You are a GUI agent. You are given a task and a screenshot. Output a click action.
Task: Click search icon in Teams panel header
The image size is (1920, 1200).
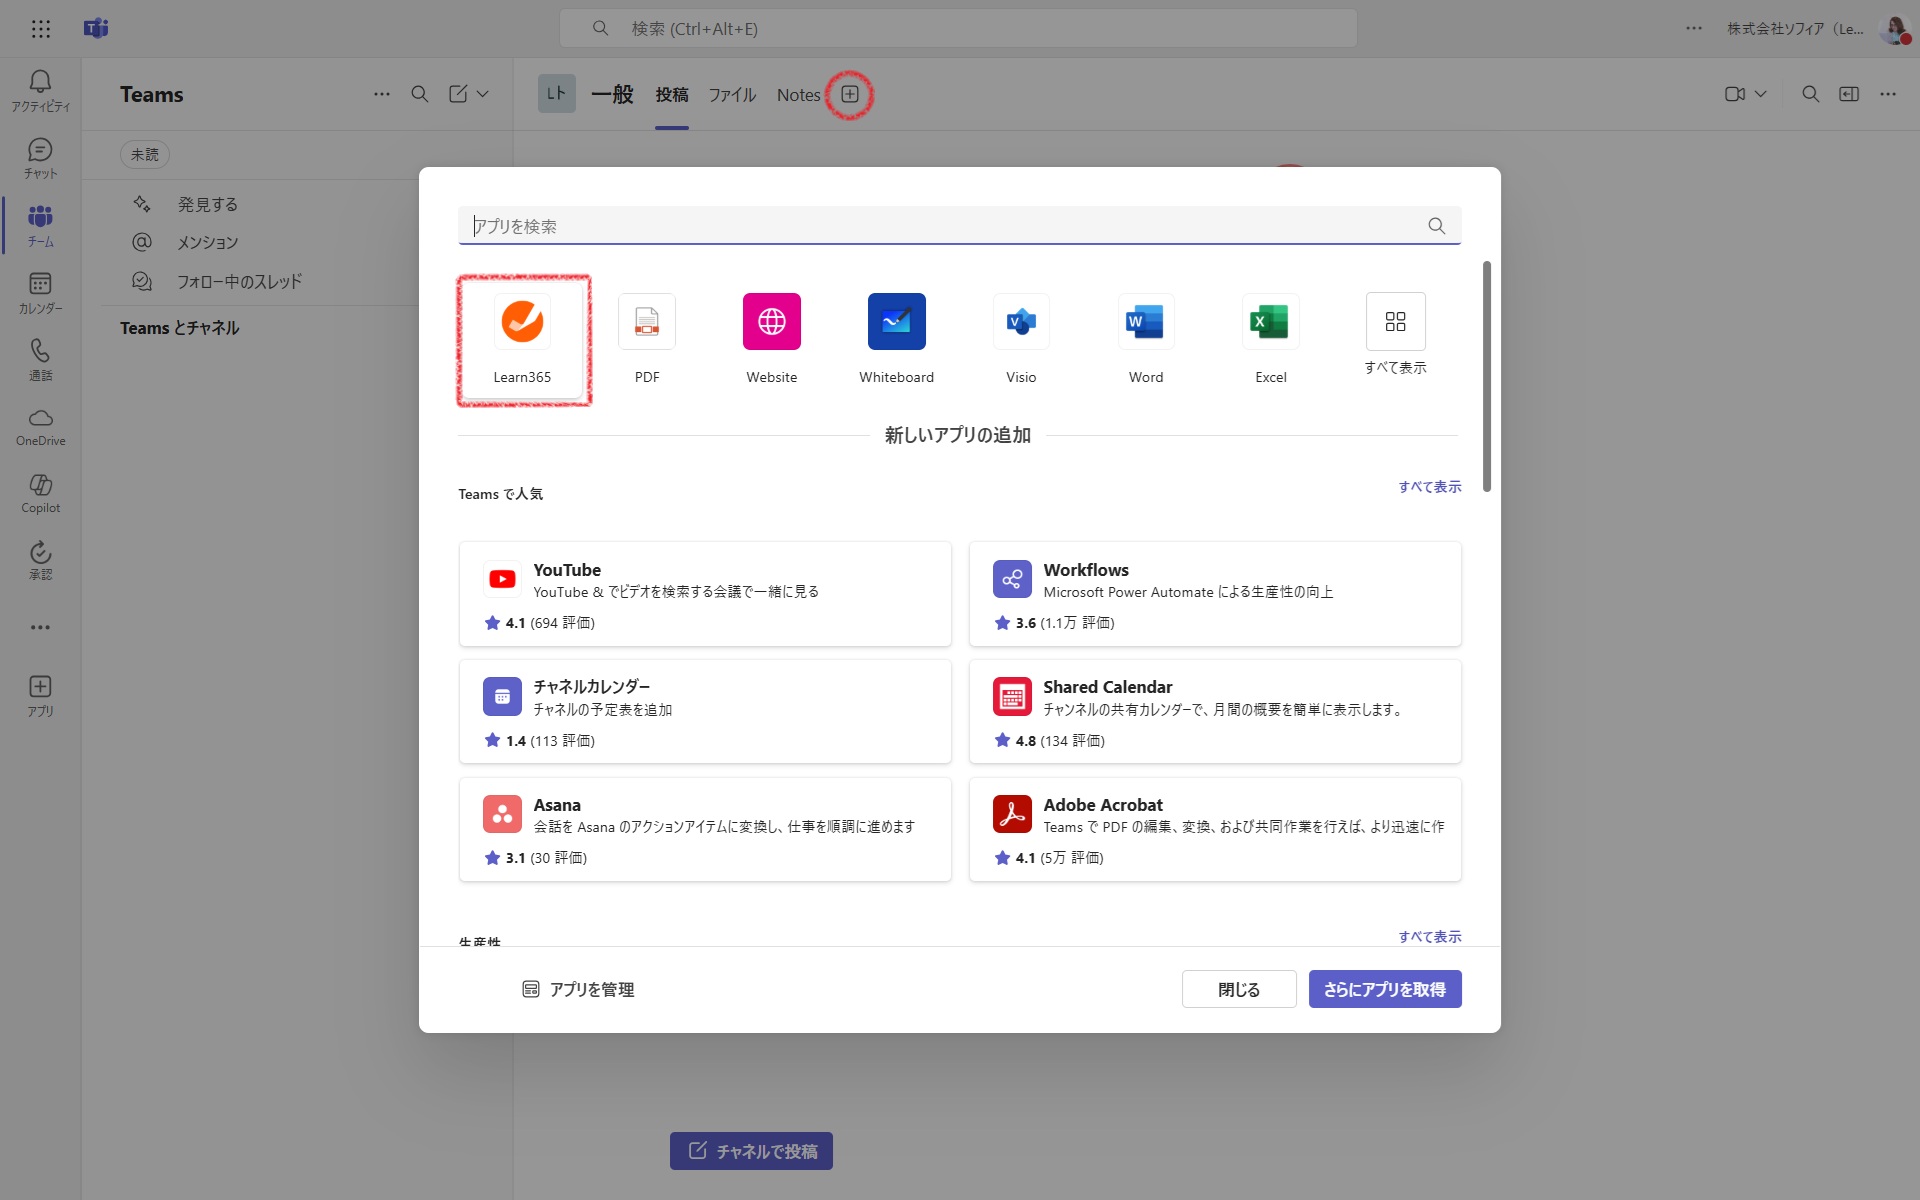pyautogui.click(x=420, y=94)
